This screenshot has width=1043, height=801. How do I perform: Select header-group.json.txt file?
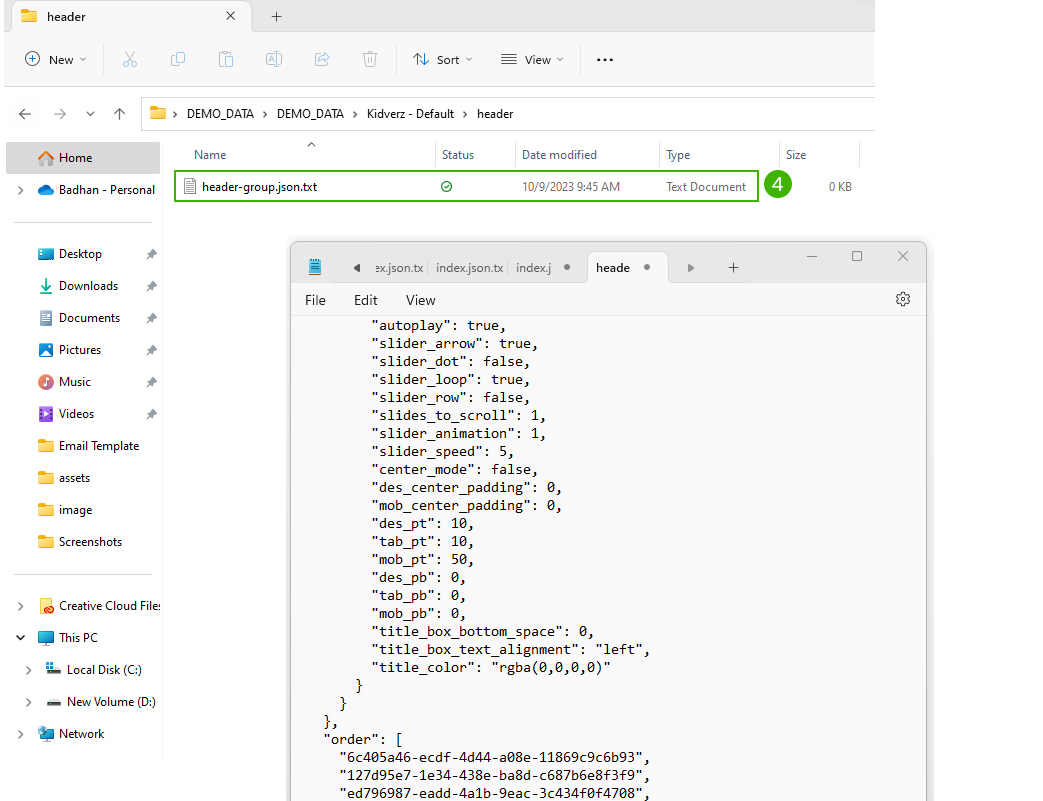466,187
